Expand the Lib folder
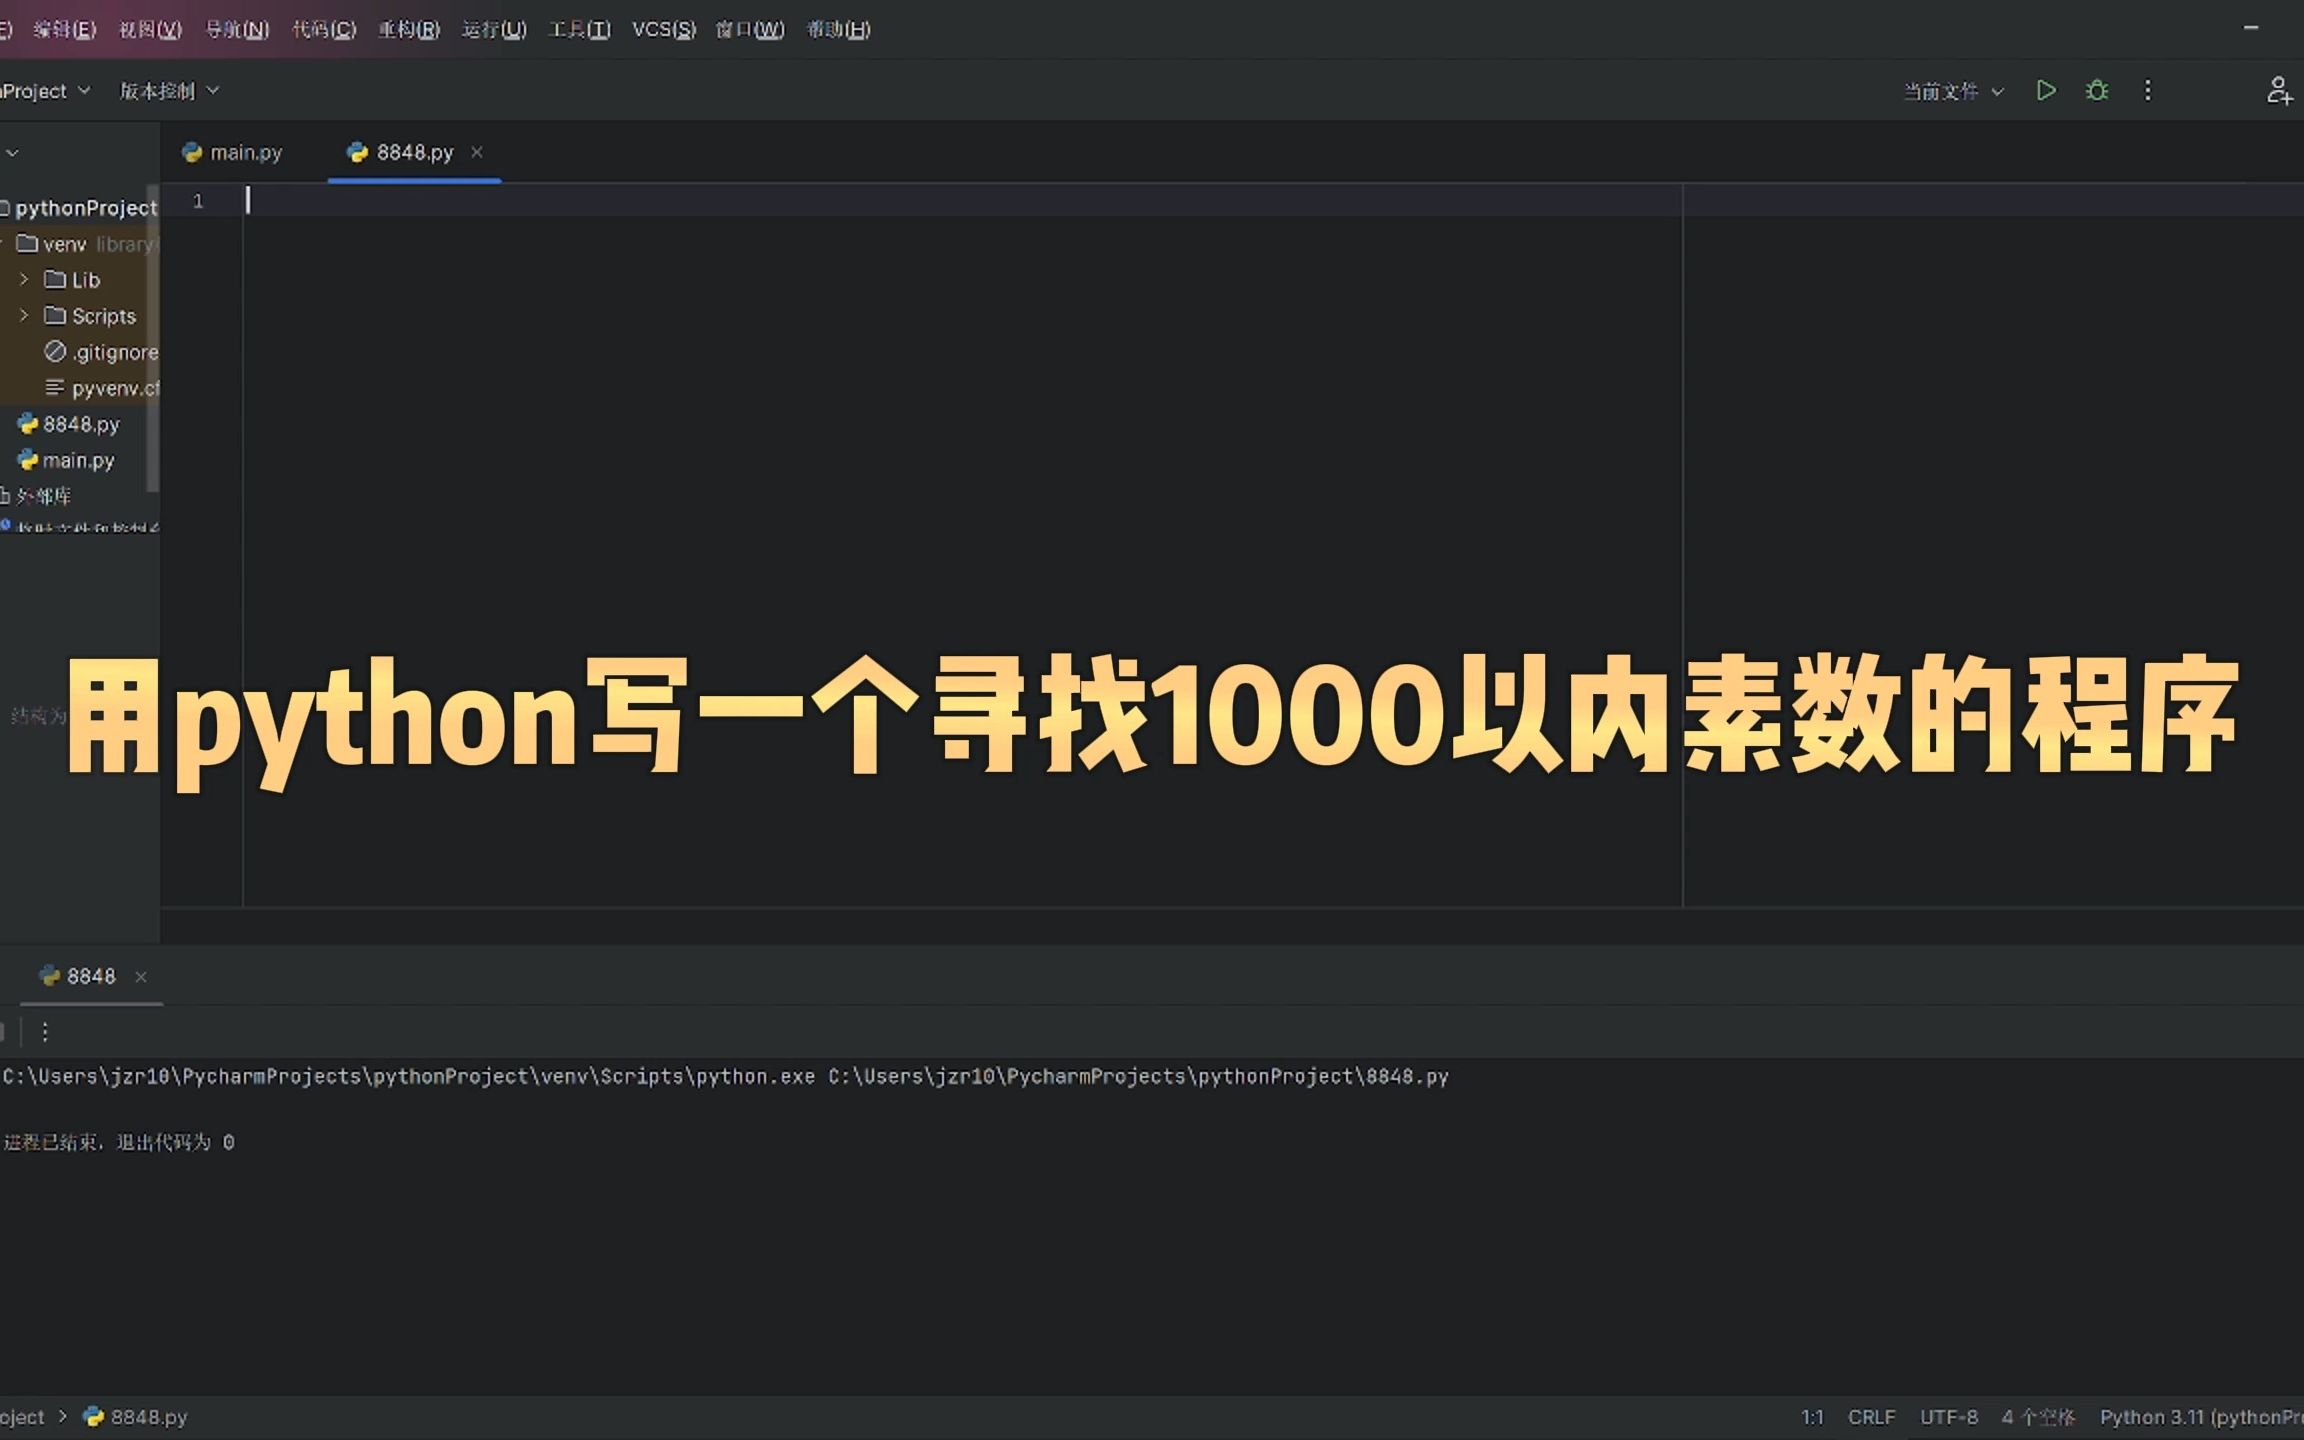The height and width of the screenshot is (1440, 2304). (24, 280)
